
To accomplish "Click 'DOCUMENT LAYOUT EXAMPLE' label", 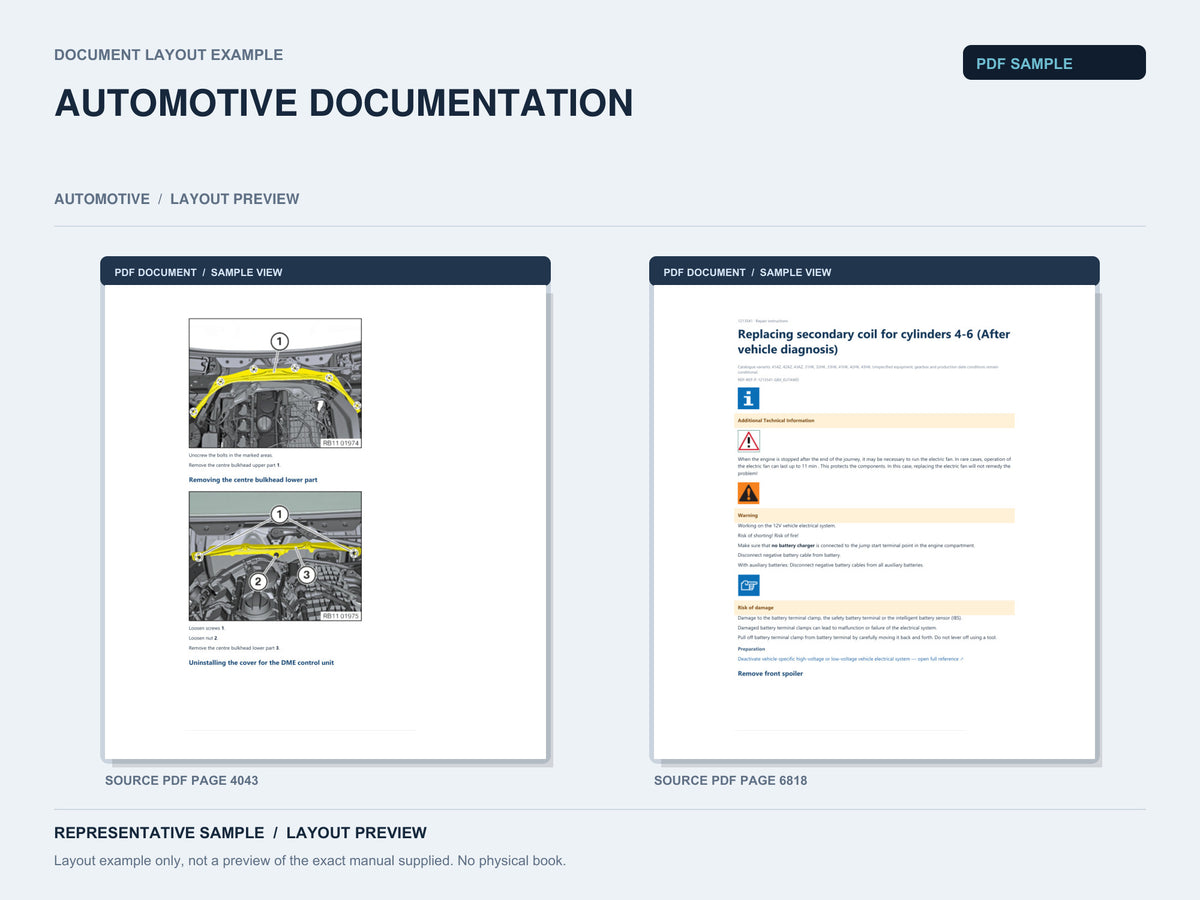I will 169,55.
